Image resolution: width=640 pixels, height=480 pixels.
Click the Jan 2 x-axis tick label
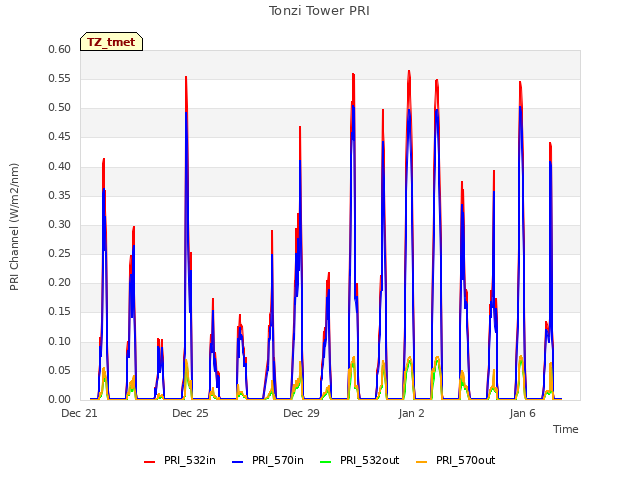tap(411, 413)
